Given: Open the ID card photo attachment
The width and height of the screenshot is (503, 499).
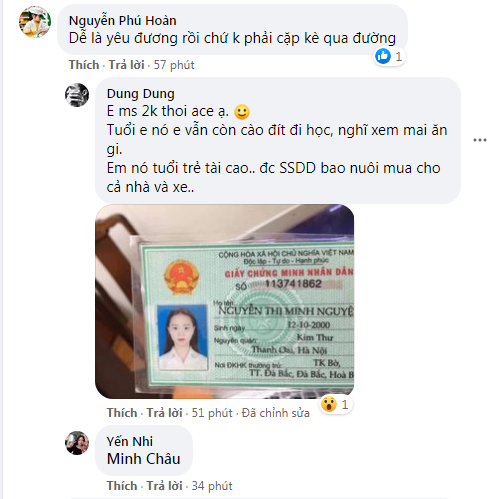Looking at the screenshot, I should 225,301.
